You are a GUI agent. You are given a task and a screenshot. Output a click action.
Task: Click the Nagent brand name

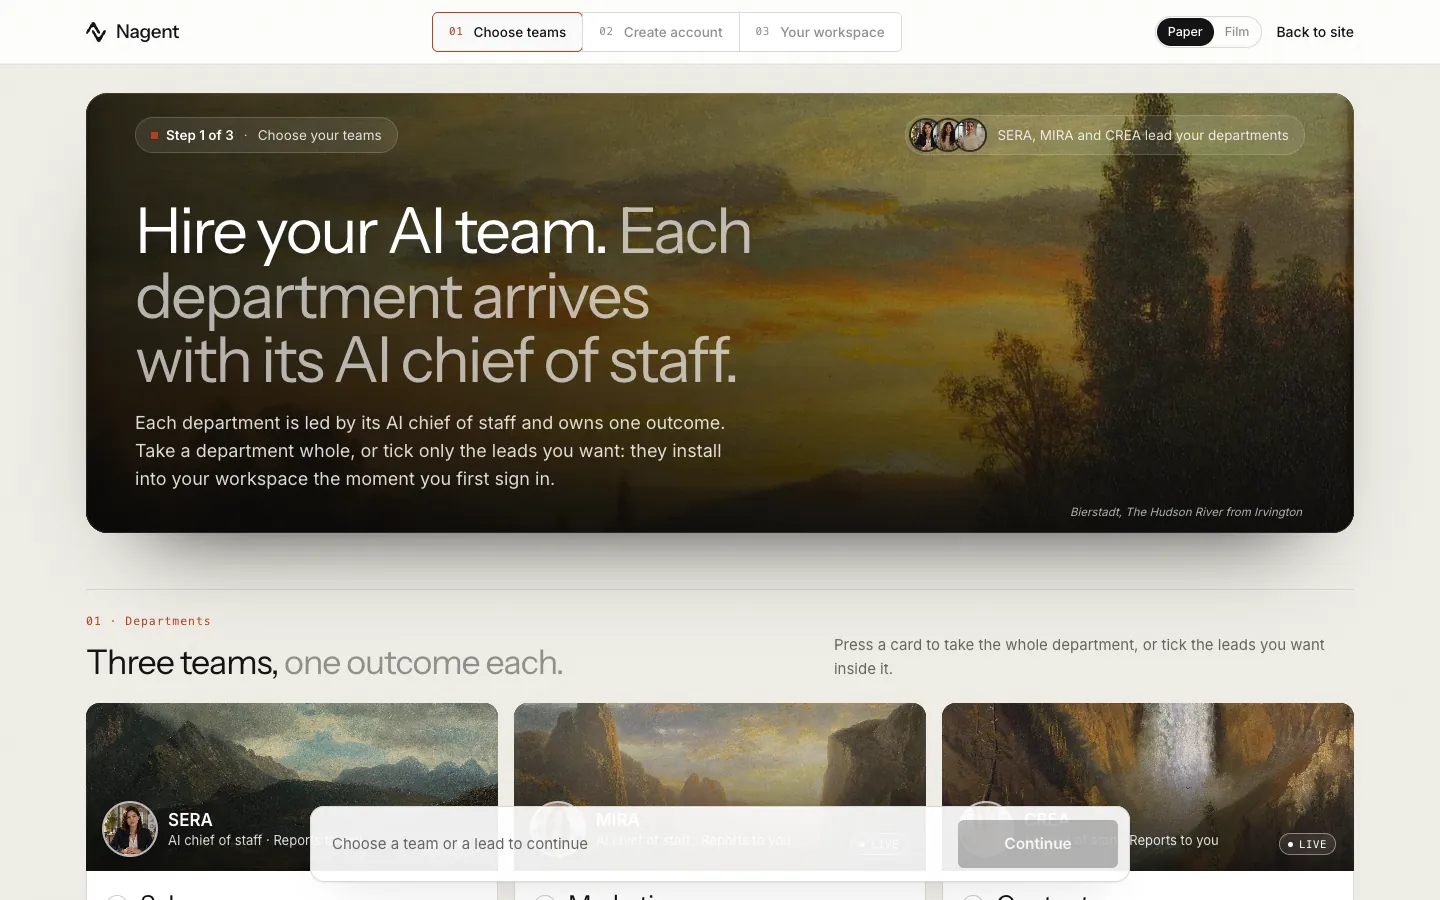147,32
